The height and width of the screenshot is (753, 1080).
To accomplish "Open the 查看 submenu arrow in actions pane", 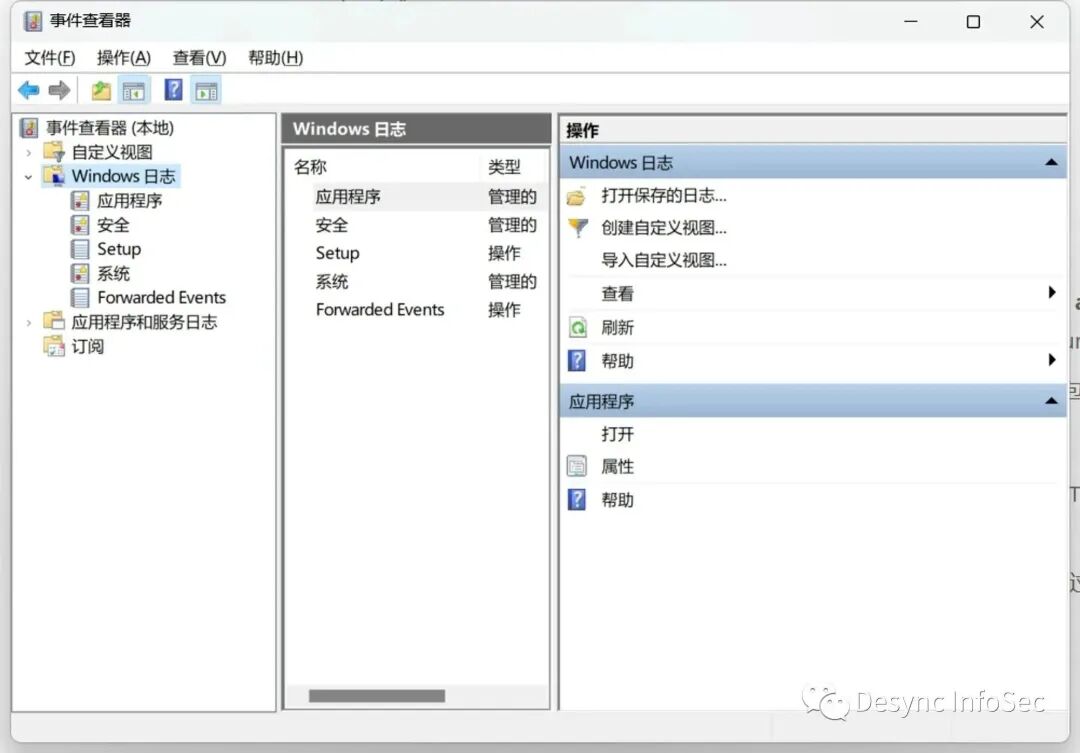I will pyautogui.click(x=1052, y=292).
